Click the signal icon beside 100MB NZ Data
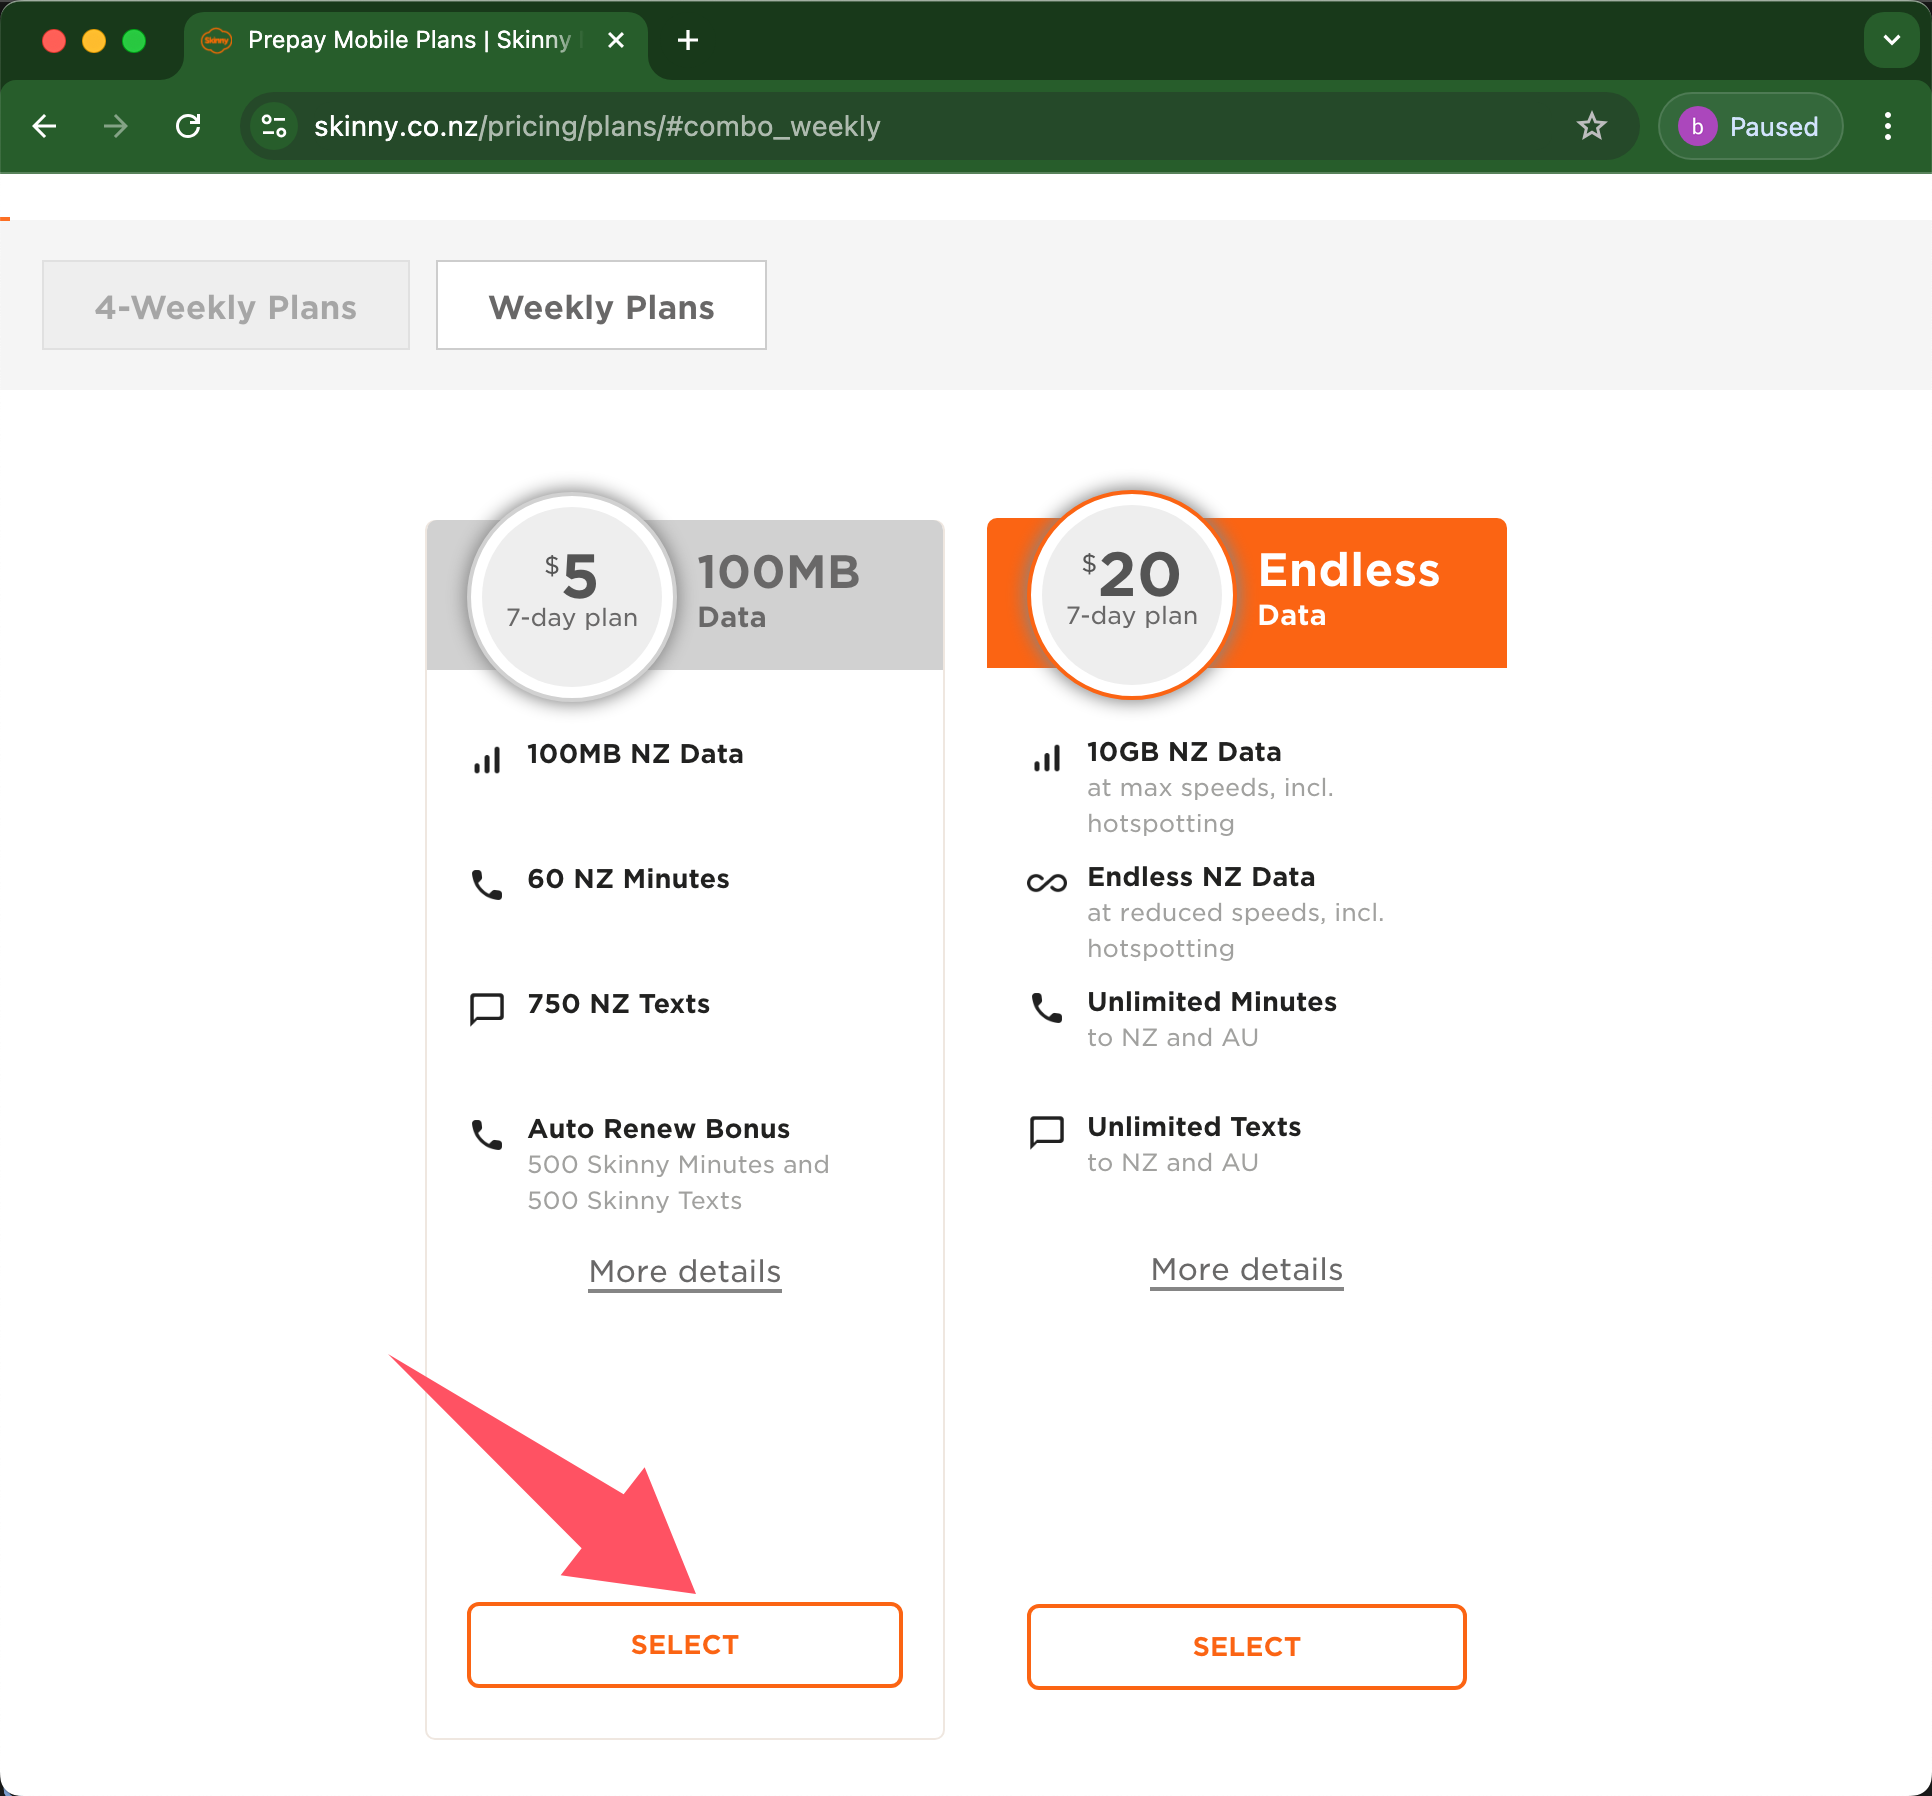The width and height of the screenshot is (1932, 1796). pos(487,761)
